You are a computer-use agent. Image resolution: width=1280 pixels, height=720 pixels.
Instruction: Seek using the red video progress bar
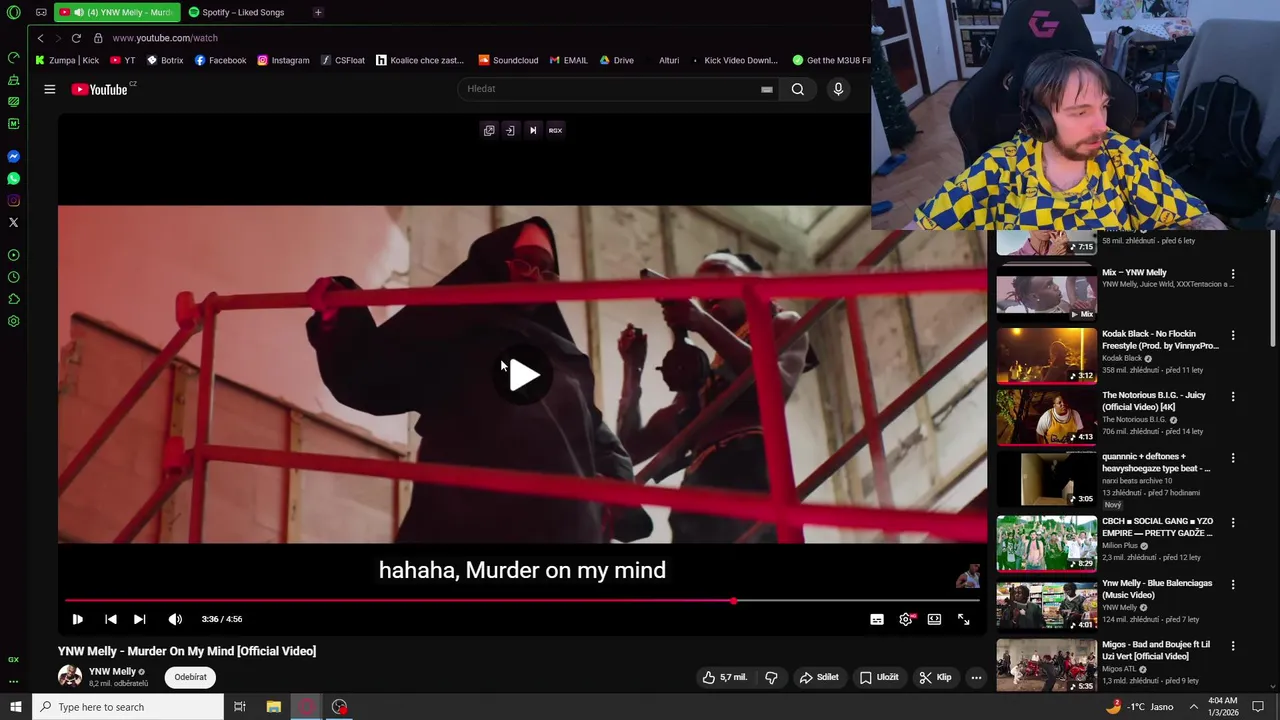[522, 600]
